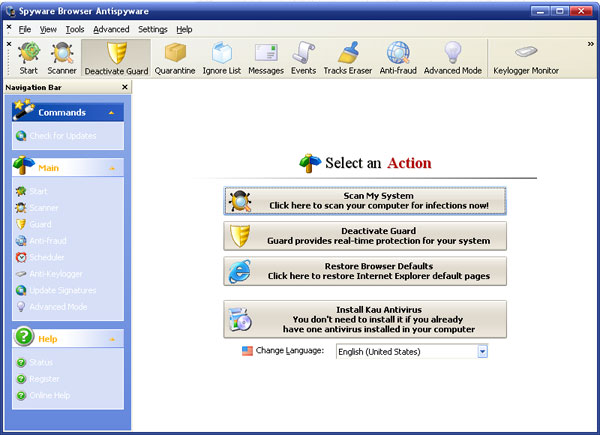Open the Scanner toolbar icon
This screenshot has width=600, height=435.
(x=62, y=59)
